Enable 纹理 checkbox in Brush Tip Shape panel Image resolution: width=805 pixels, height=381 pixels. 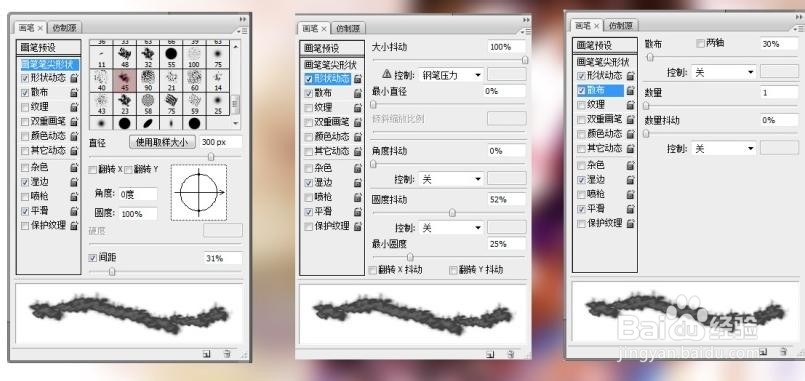25,107
